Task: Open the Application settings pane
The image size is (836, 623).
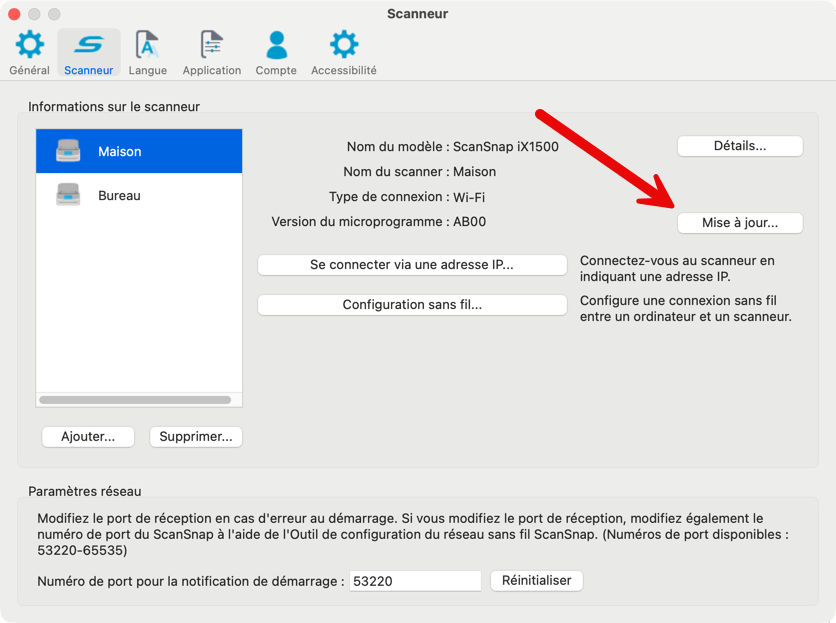Action: pos(212,53)
